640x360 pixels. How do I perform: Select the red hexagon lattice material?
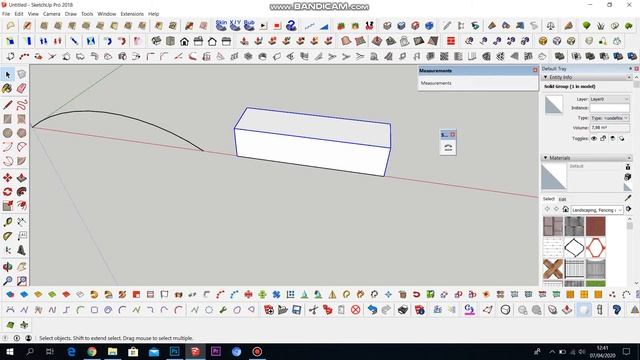point(596,247)
